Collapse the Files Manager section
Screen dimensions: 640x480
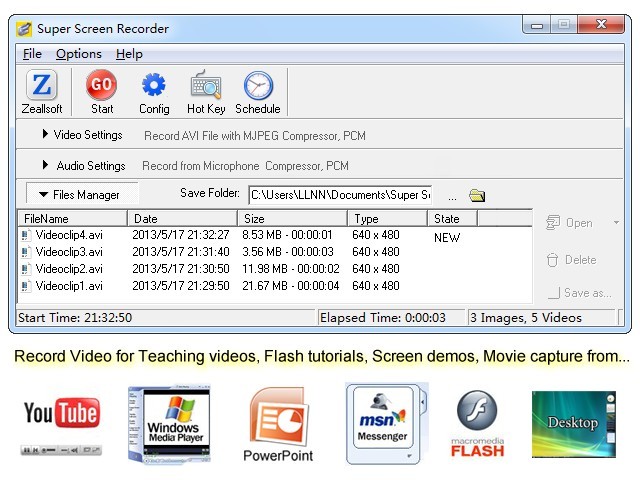pos(80,195)
